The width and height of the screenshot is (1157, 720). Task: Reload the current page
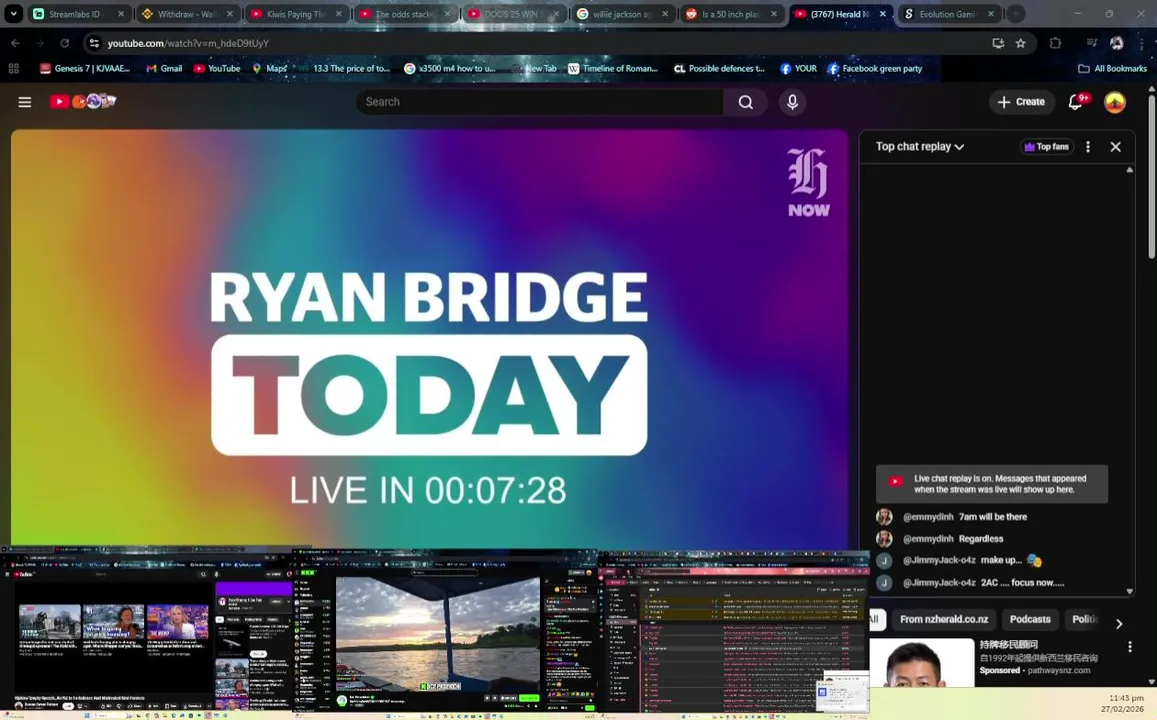tap(65, 44)
